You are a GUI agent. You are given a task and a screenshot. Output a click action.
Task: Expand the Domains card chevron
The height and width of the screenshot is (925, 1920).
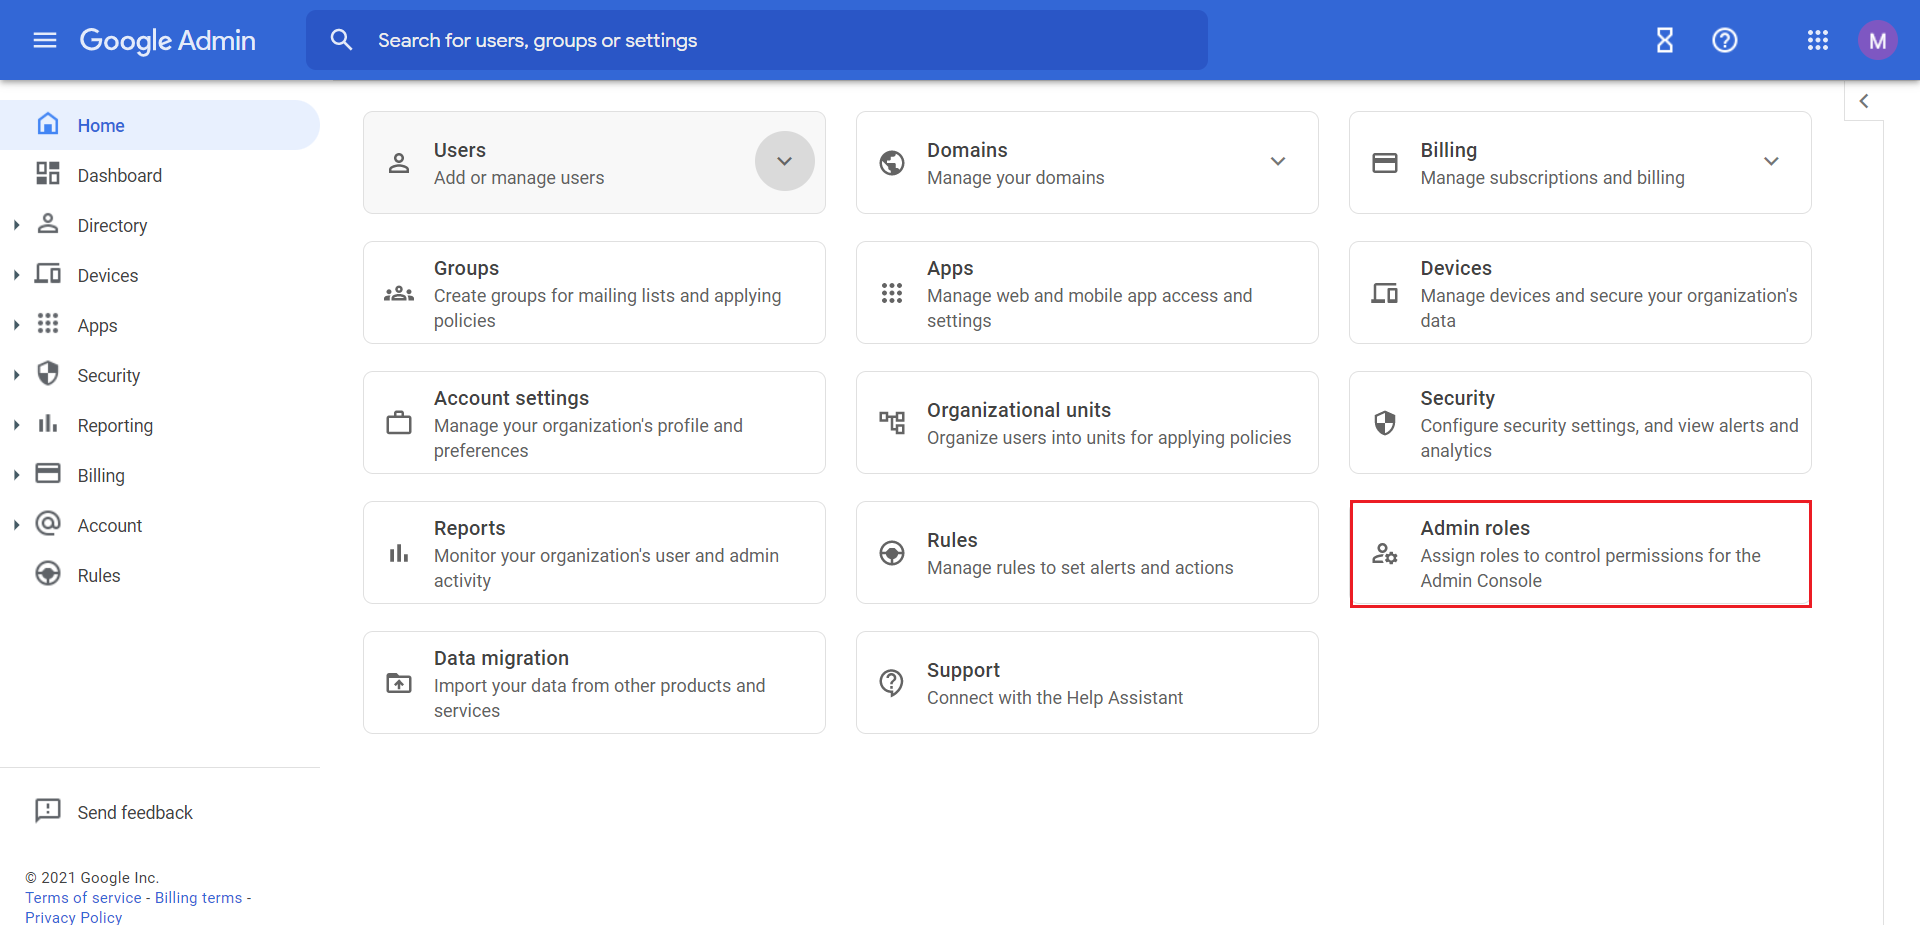tap(1278, 161)
